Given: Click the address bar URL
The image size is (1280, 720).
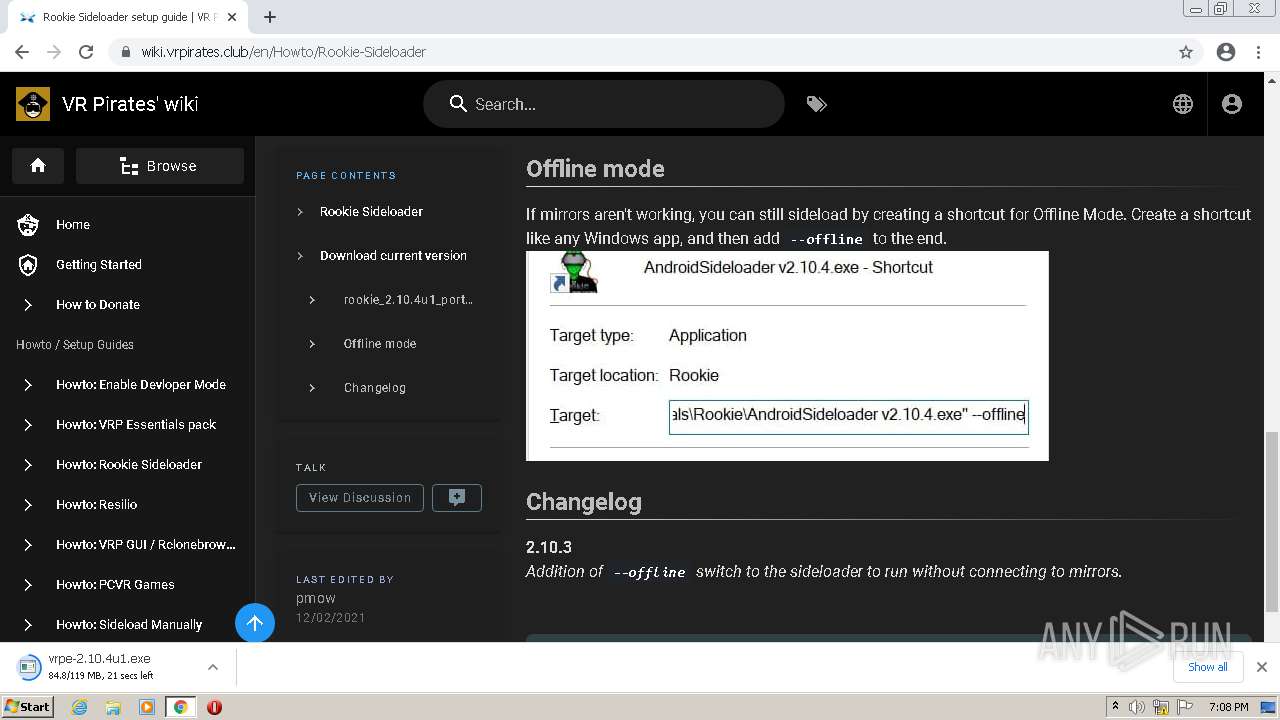Looking at the screenshot, I should coord(283,52).
